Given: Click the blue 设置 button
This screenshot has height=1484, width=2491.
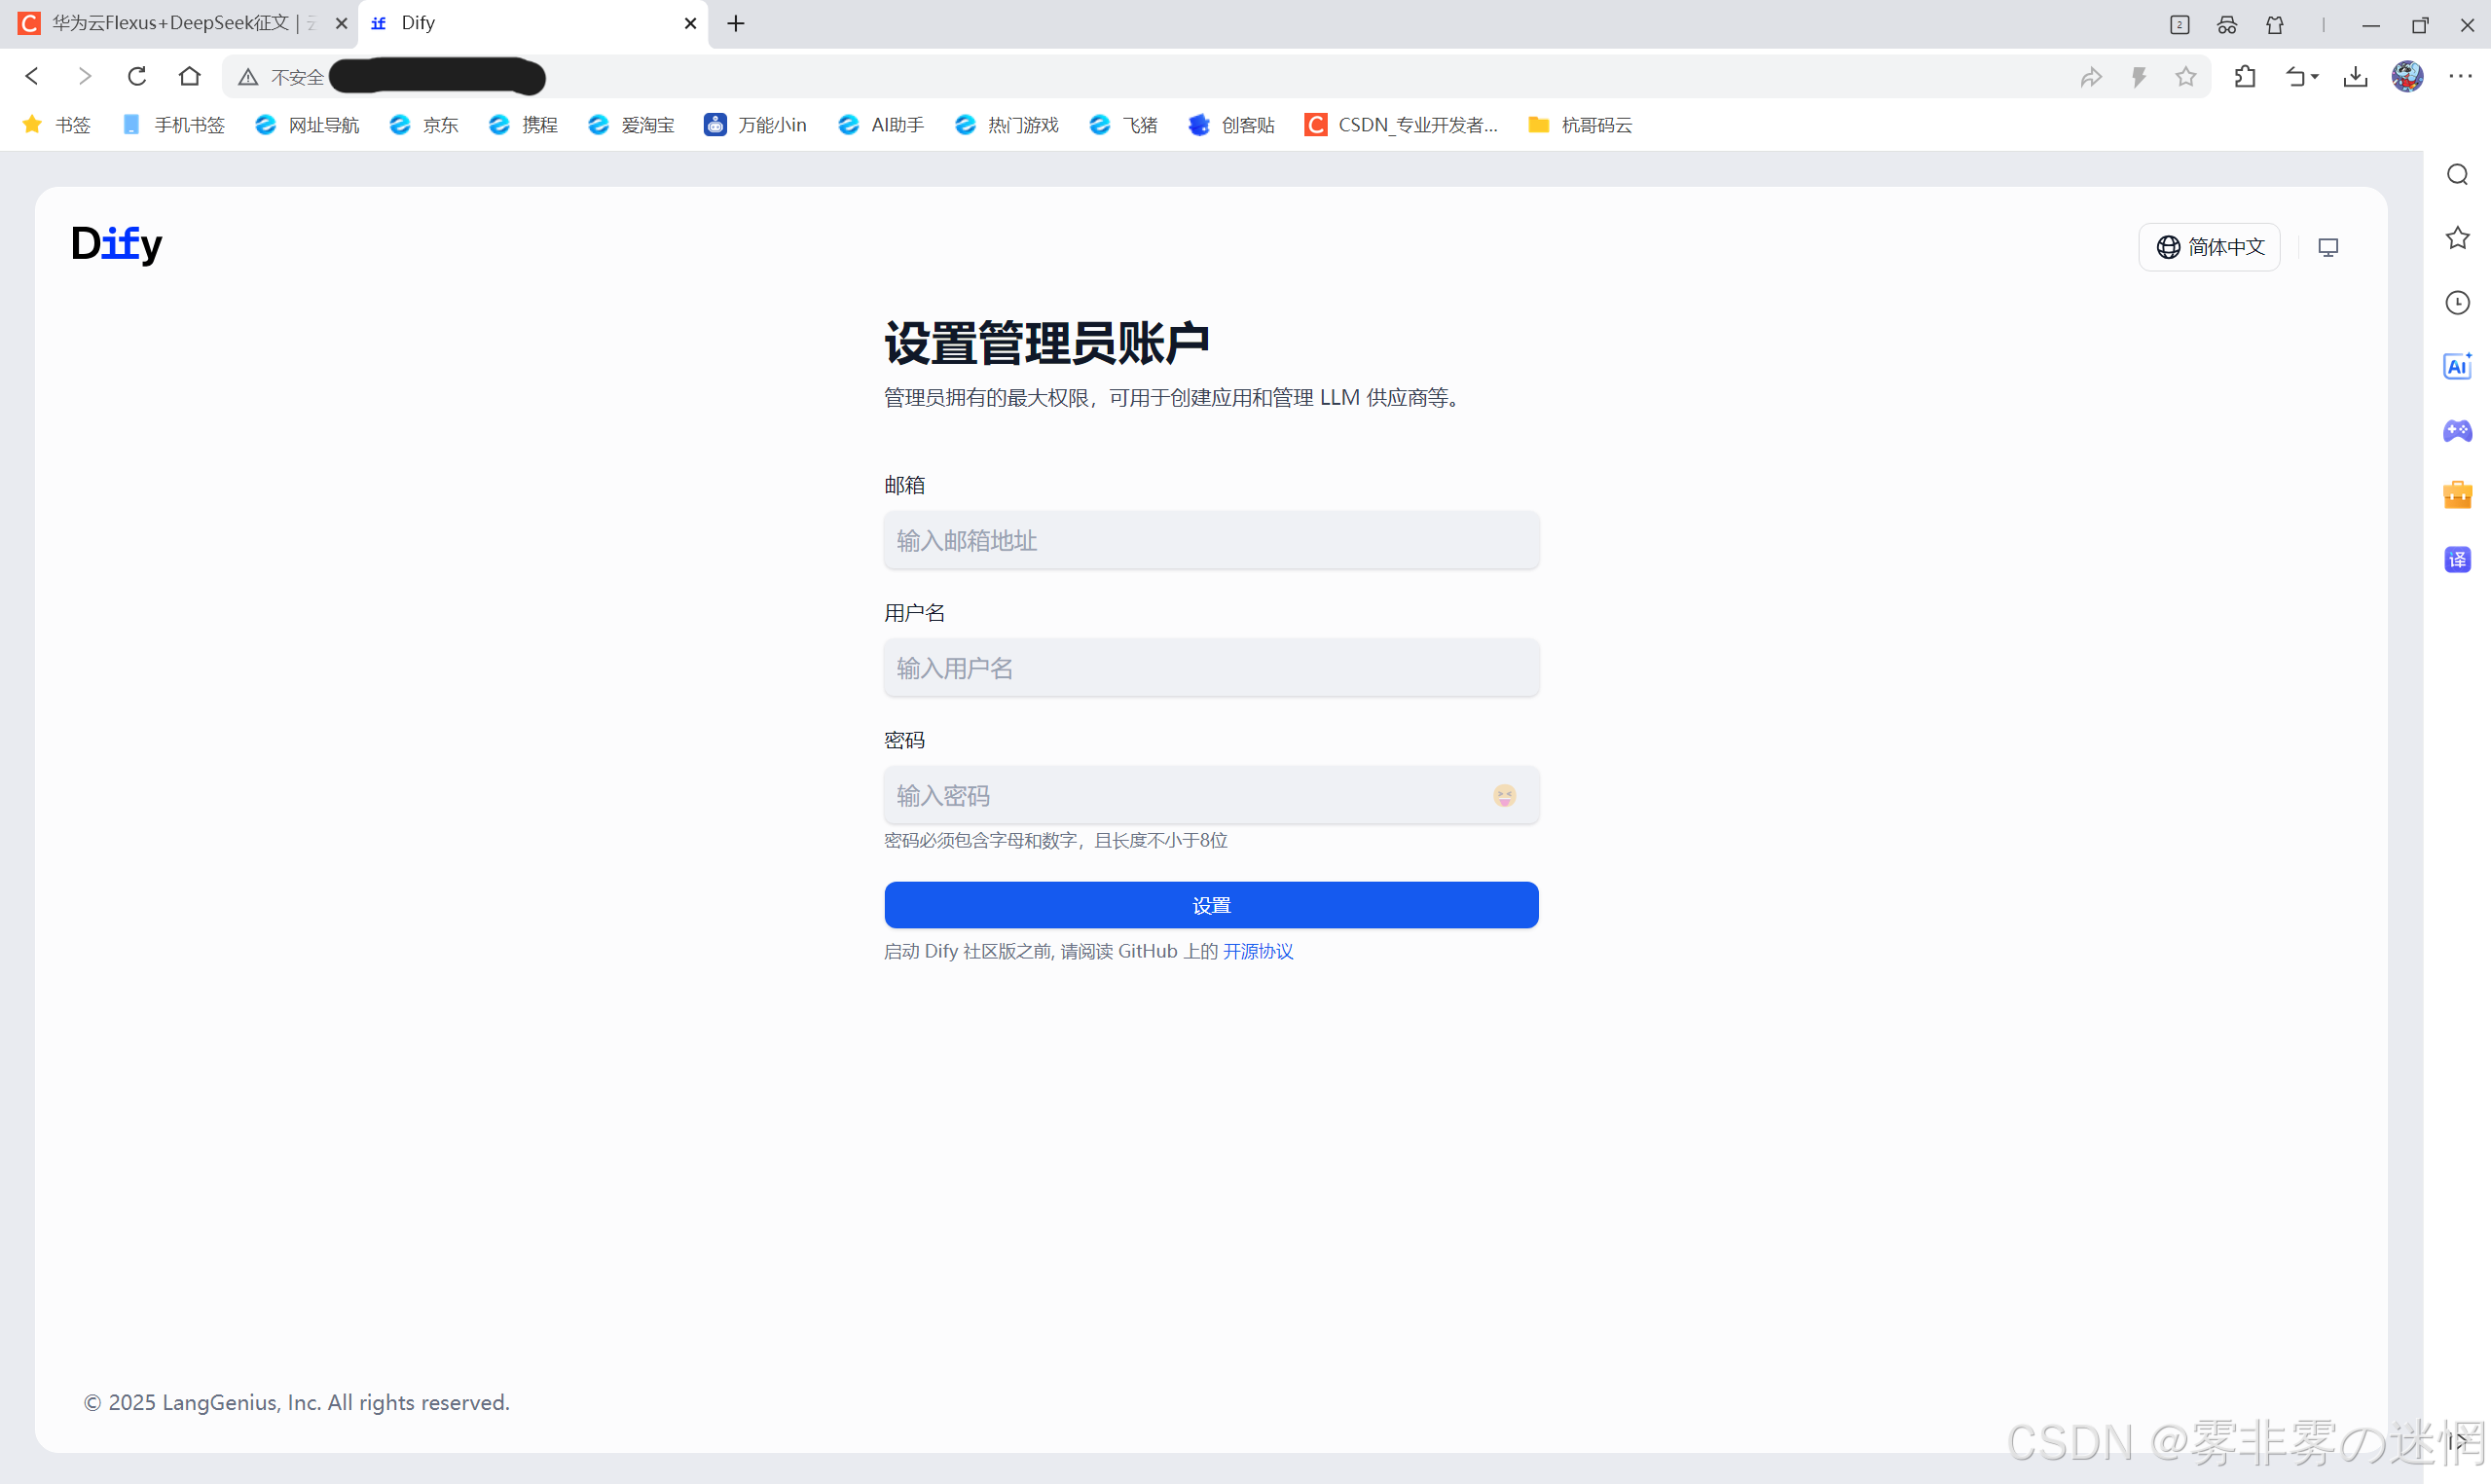Looking at the screenshot, I should [x=1211, y=905].
